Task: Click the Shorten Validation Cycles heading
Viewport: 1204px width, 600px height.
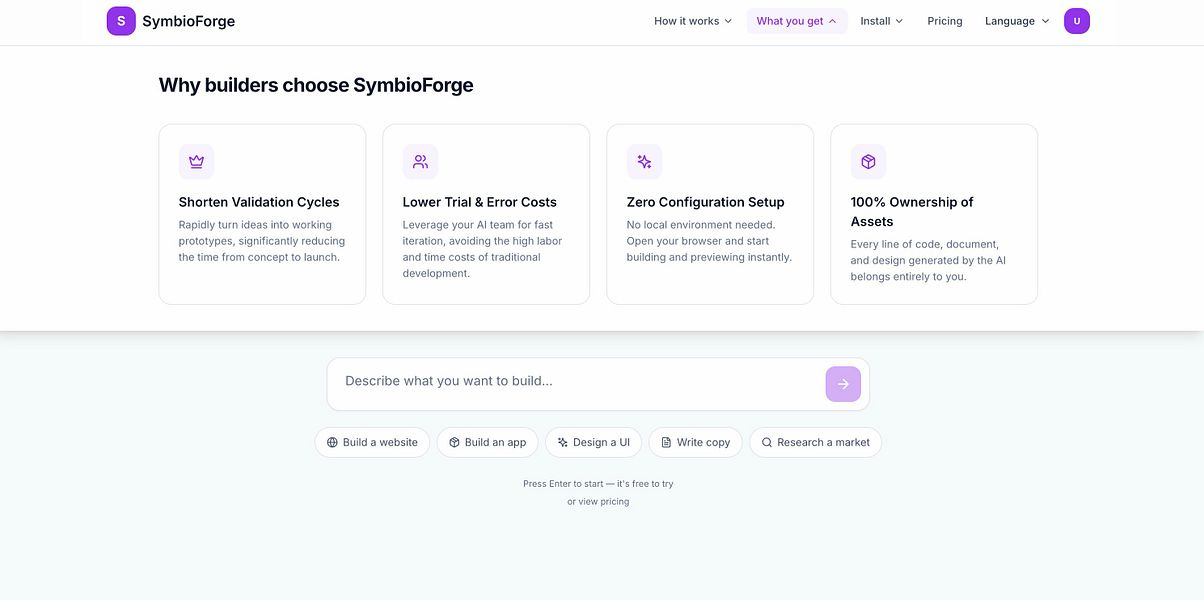Action: coord(259,202)
